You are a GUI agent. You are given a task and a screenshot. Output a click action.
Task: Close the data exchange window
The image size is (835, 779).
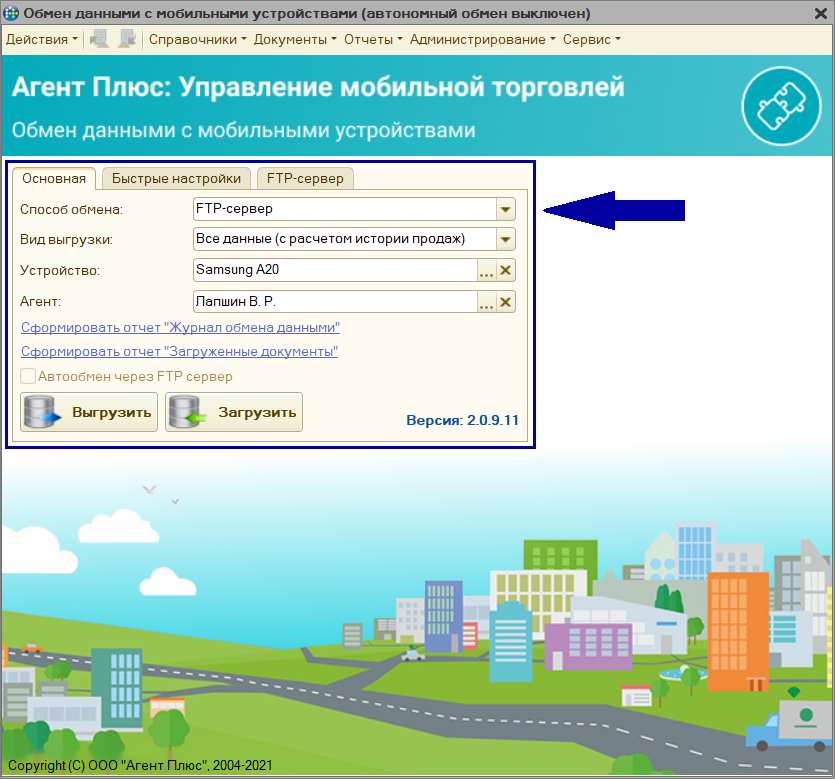coord(821,13)
